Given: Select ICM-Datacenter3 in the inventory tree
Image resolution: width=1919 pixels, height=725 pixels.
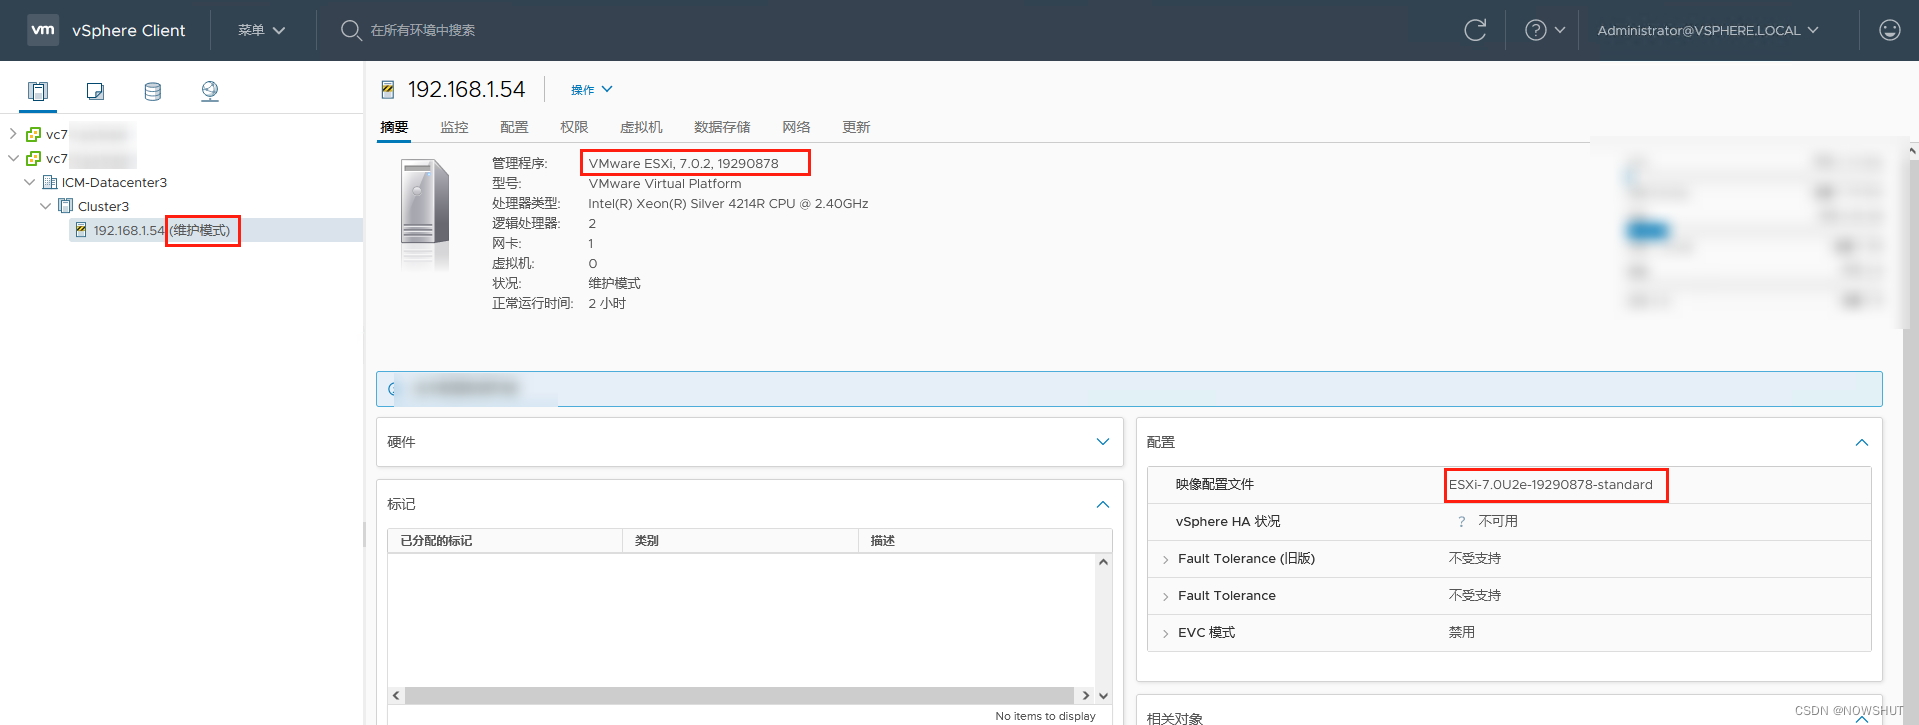Looking at the screenshot, I should pos(114,182).
